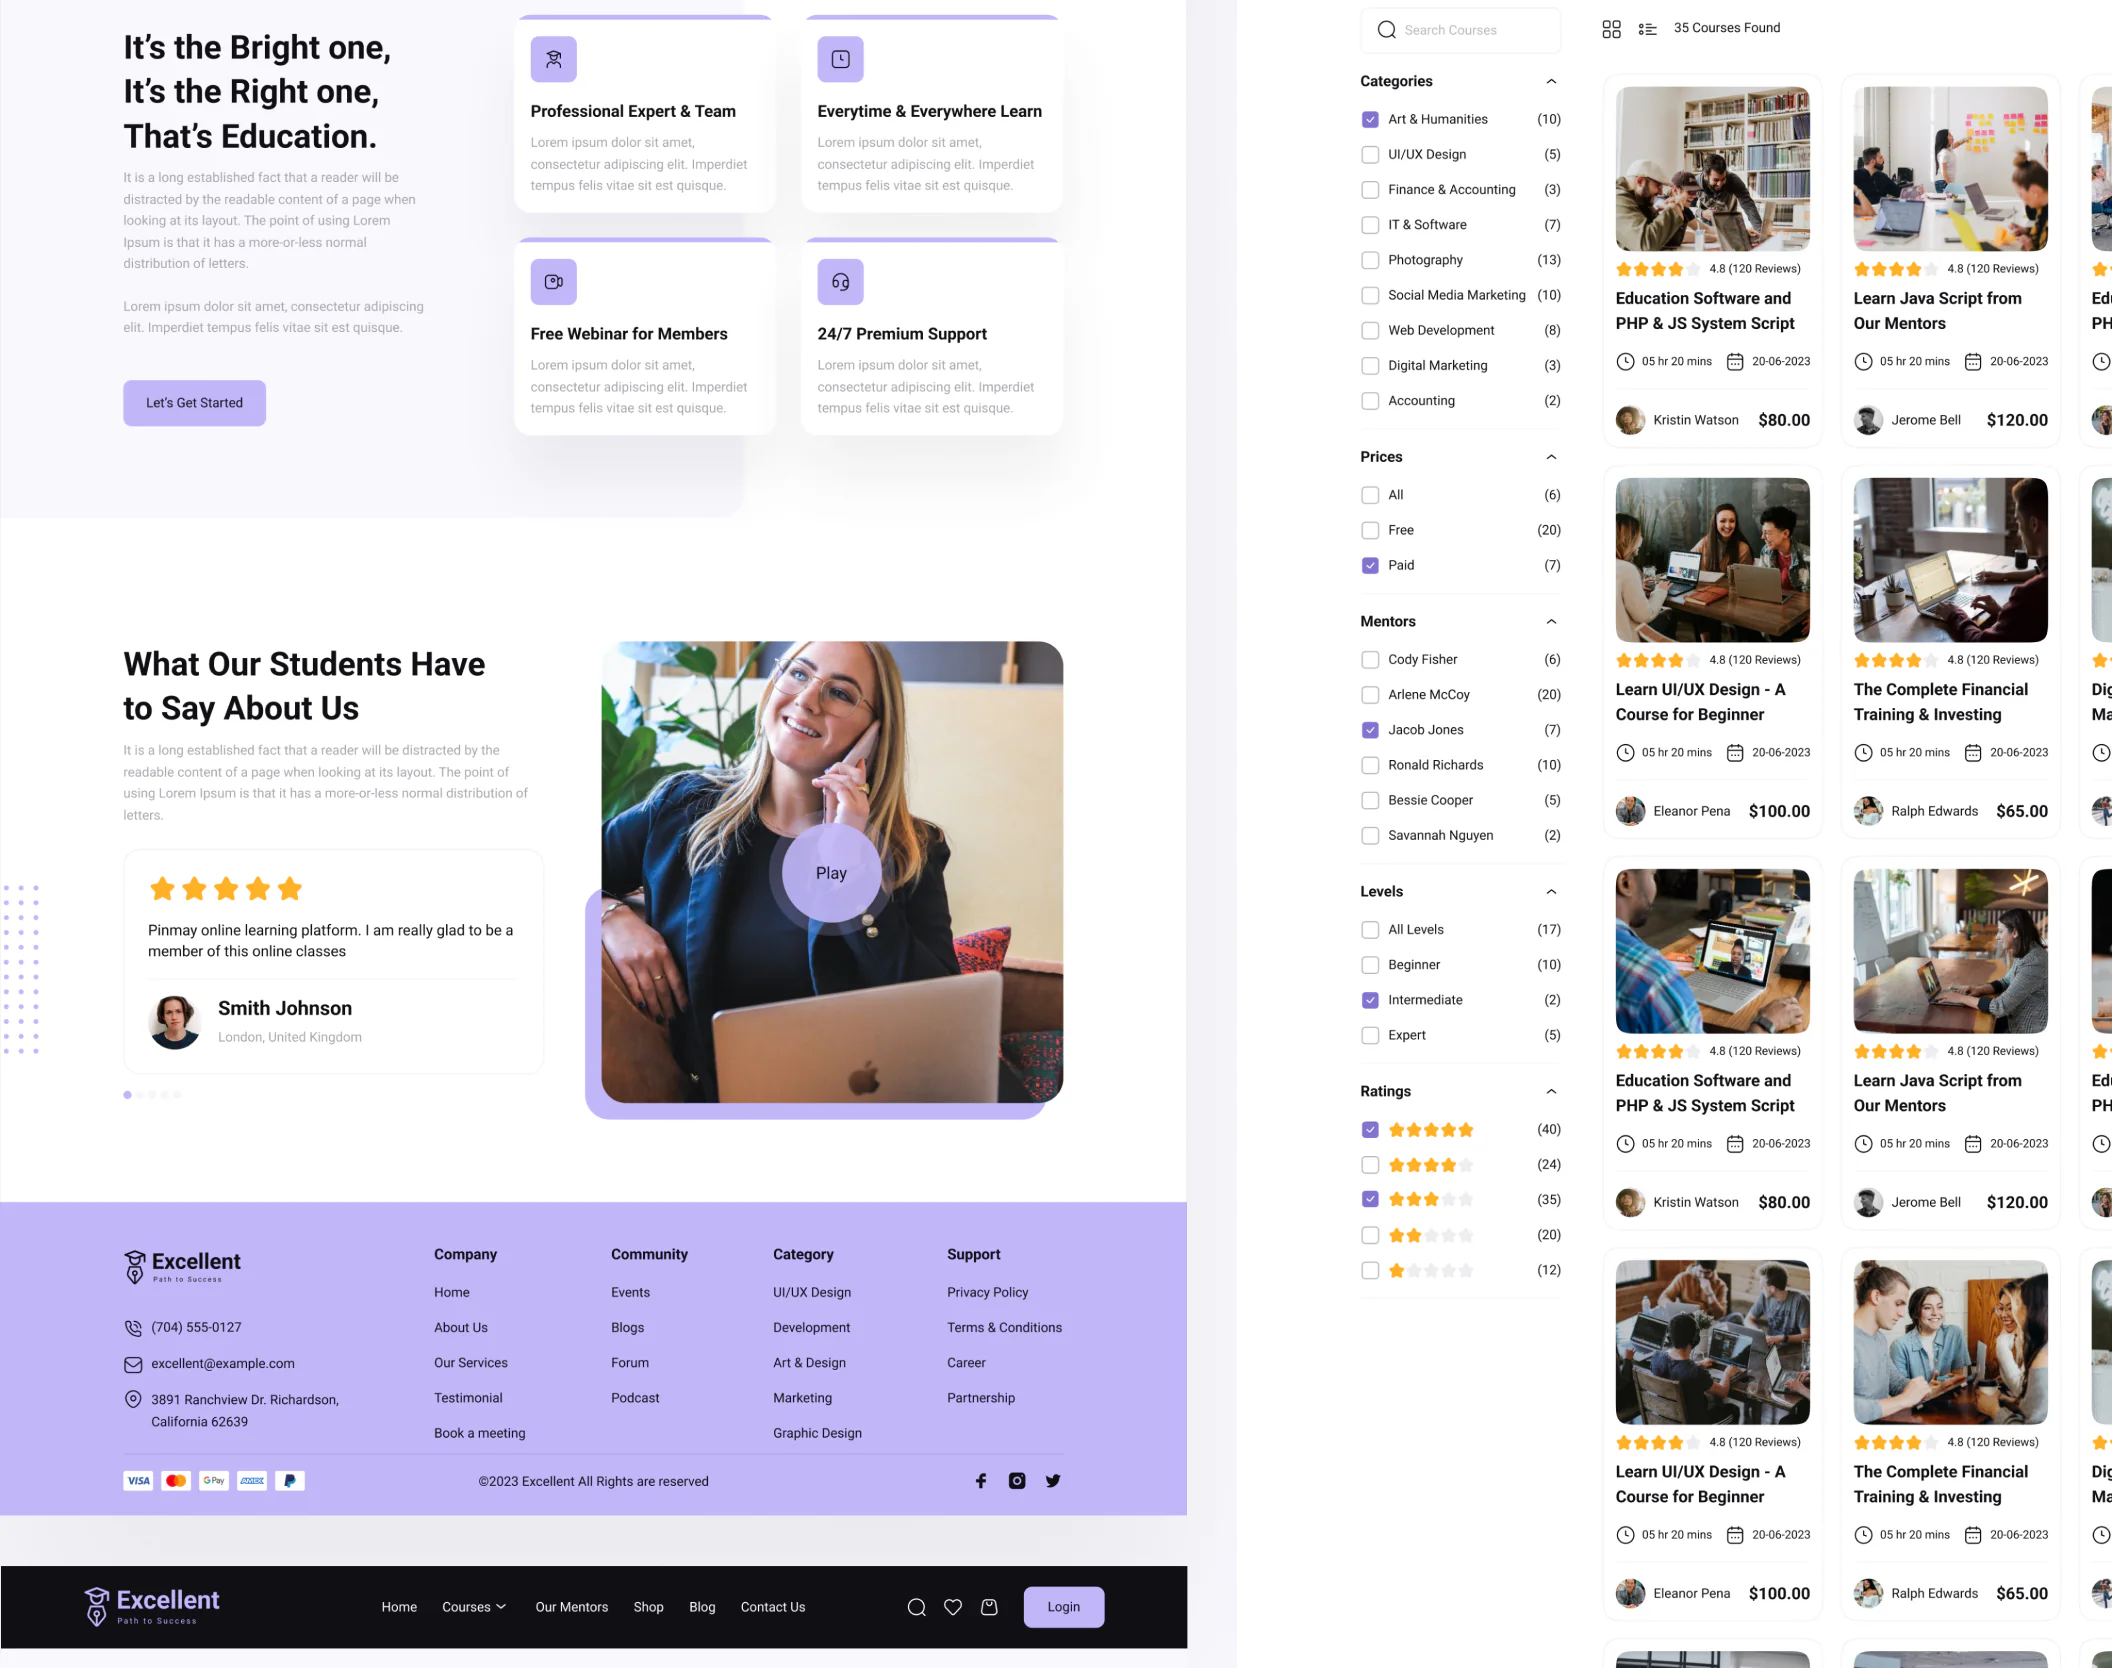Screen dimensions: 2112x1668
Task: Click the Let's Get Started button
Action: 194,403
